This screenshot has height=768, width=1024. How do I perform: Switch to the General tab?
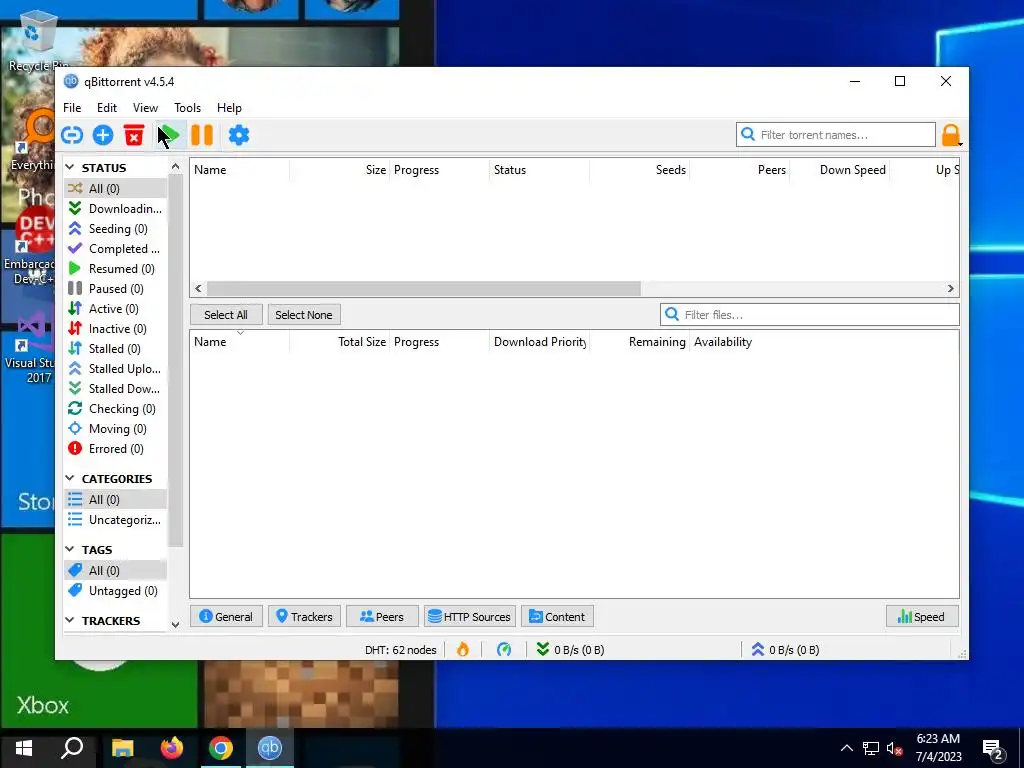coord(226,616)
